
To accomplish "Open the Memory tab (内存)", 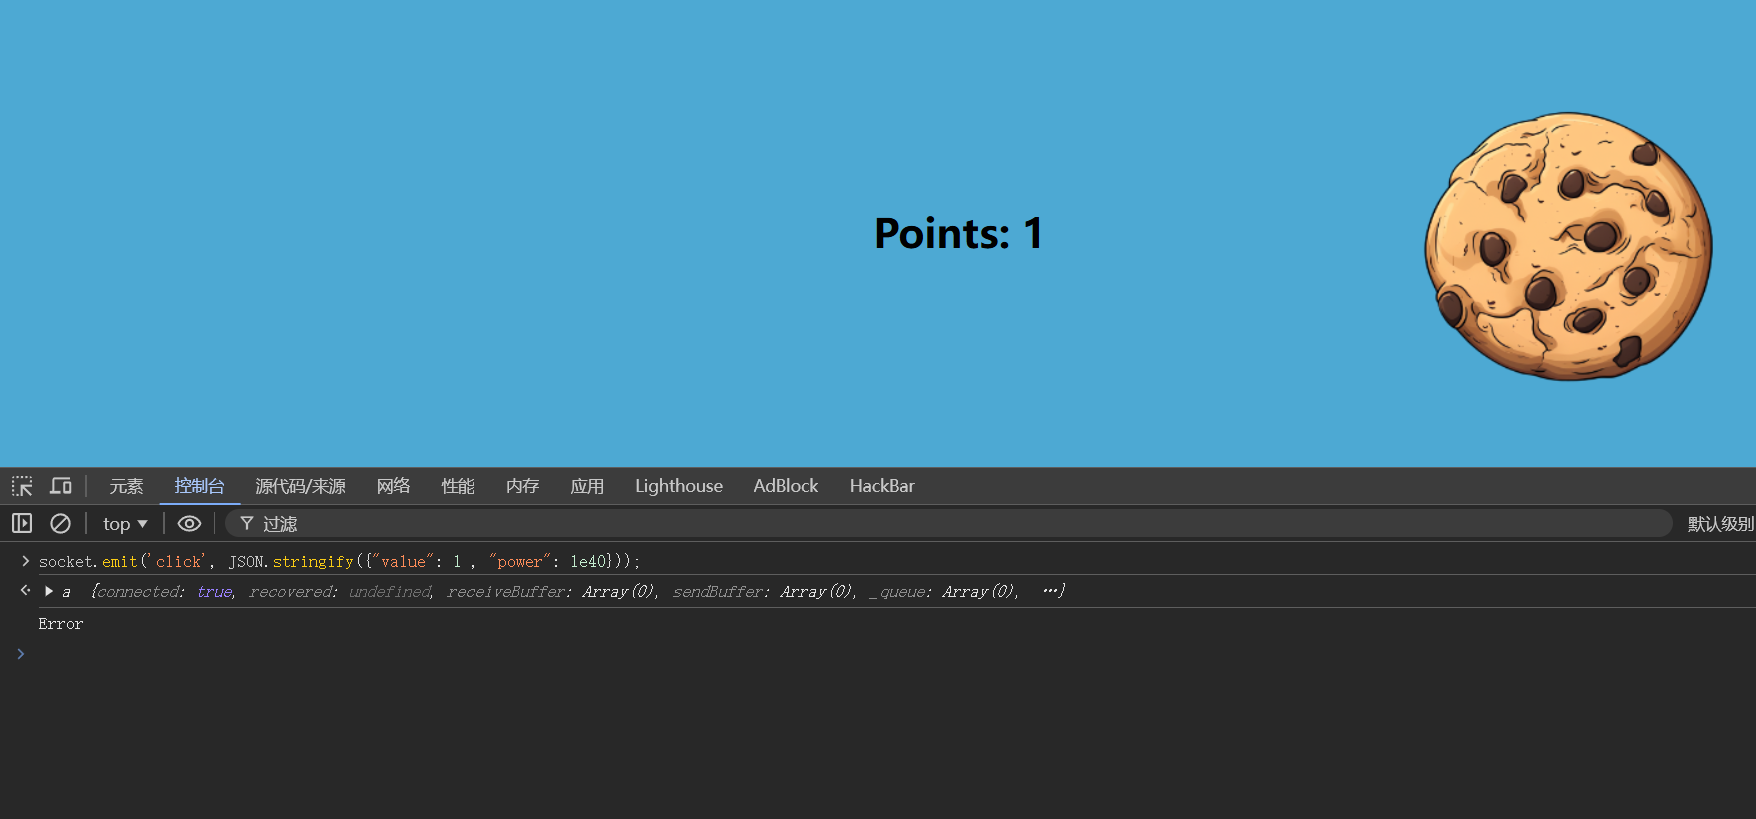I will pyautogui.click(x=522, y=486).
